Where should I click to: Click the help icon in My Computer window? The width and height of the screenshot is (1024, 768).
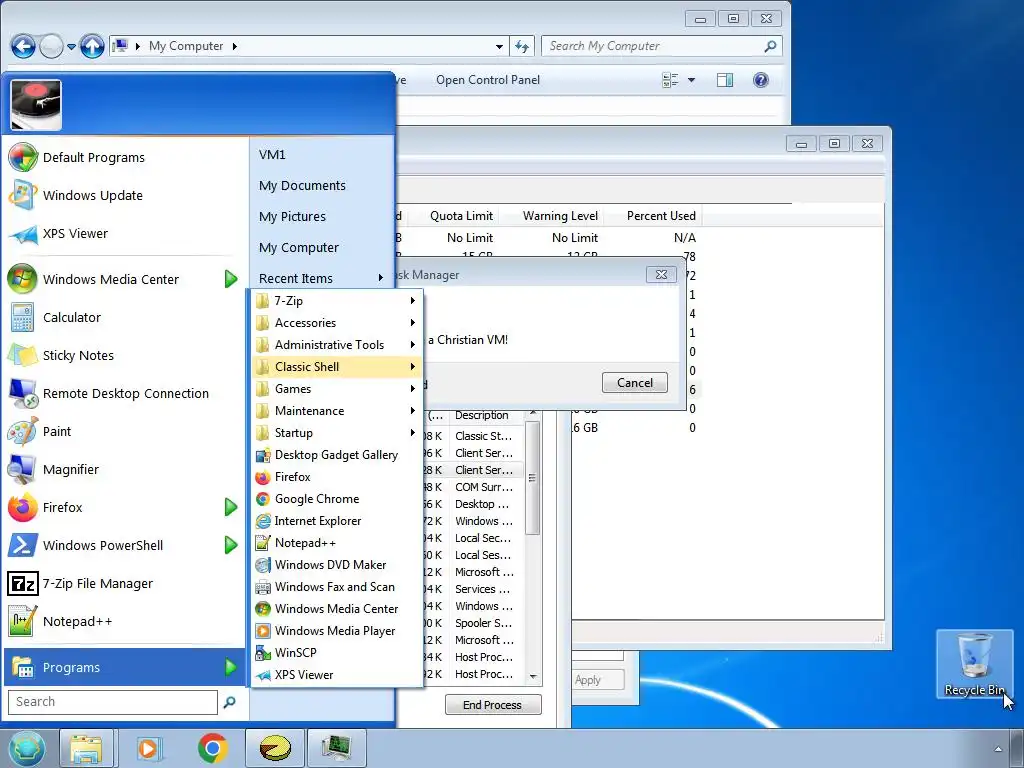pos(761,80)
